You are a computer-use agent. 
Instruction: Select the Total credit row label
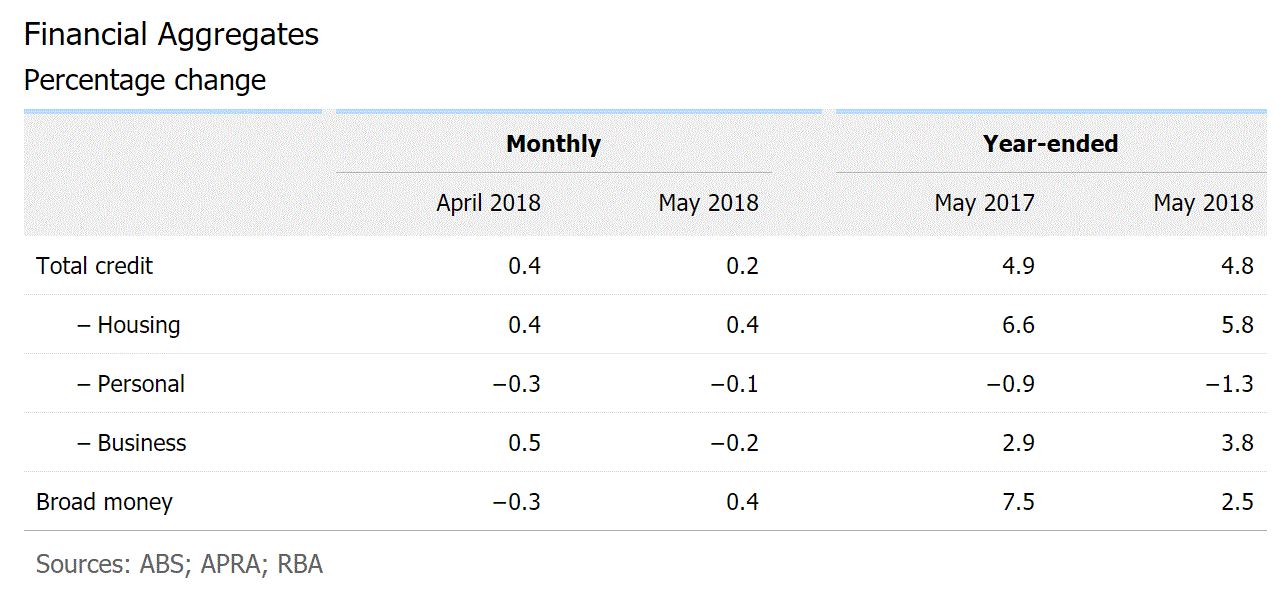tap(95, 266)
